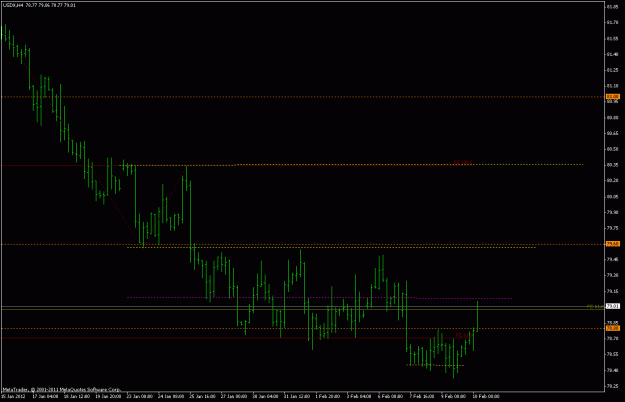The width and height of the screenshot is (625, 402).
Task: Click the olive FE label by 79.01
Action: click(x=596, y=306)
